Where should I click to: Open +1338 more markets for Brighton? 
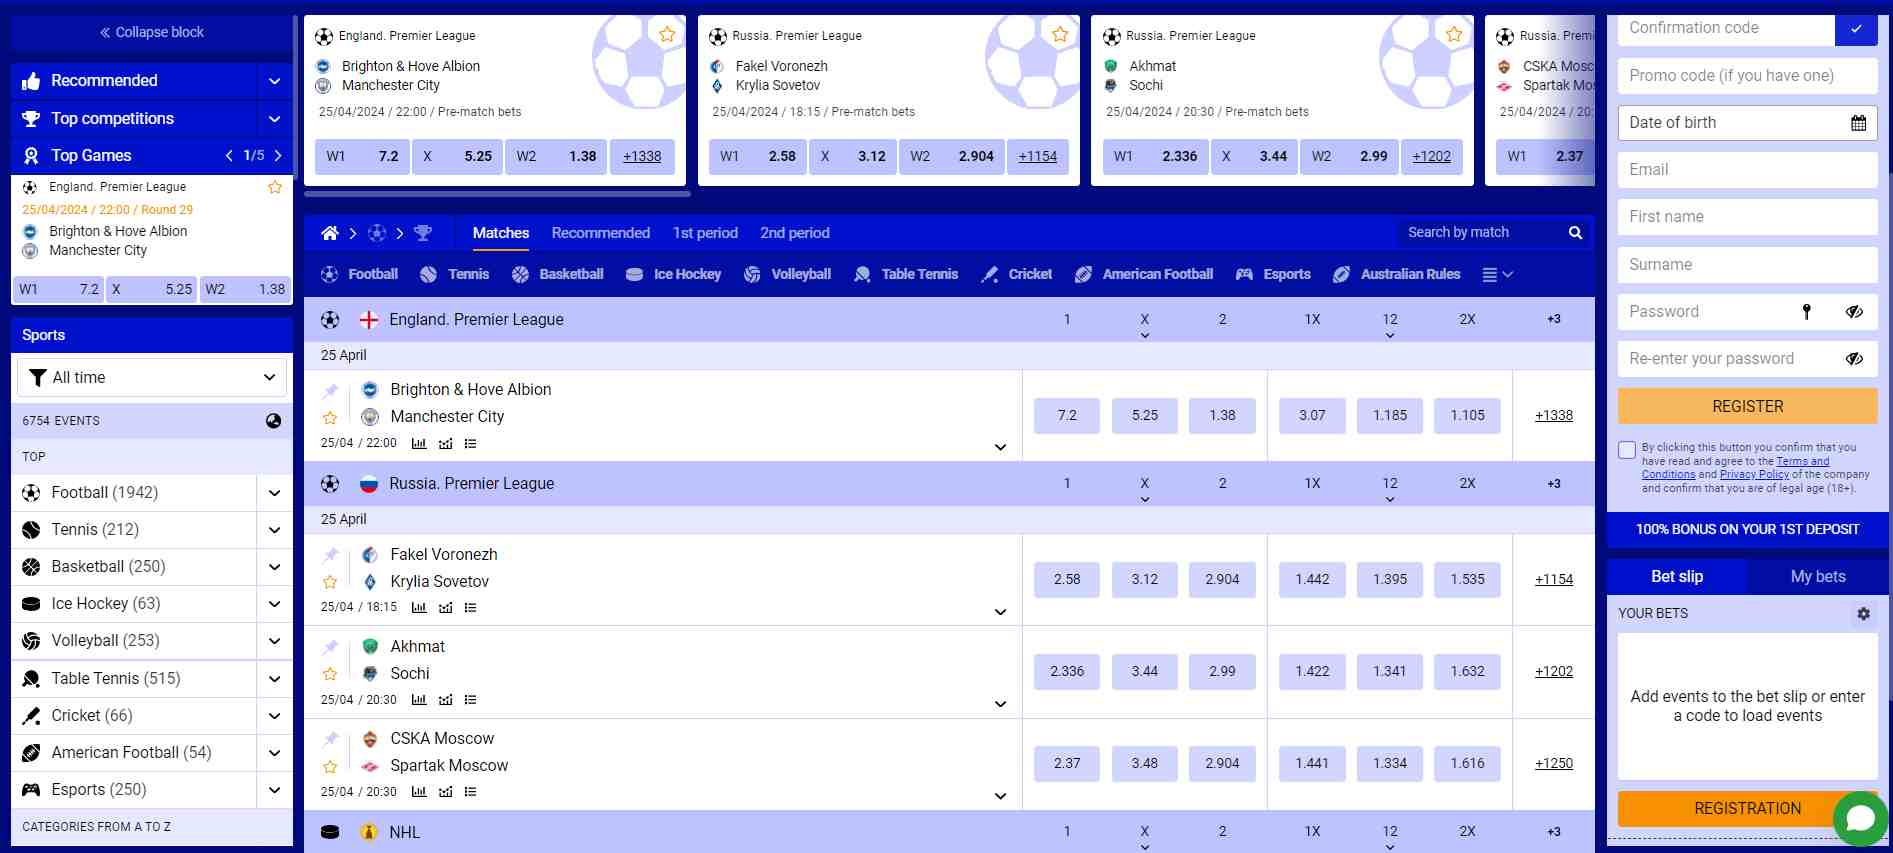(x=1554, y=415)
